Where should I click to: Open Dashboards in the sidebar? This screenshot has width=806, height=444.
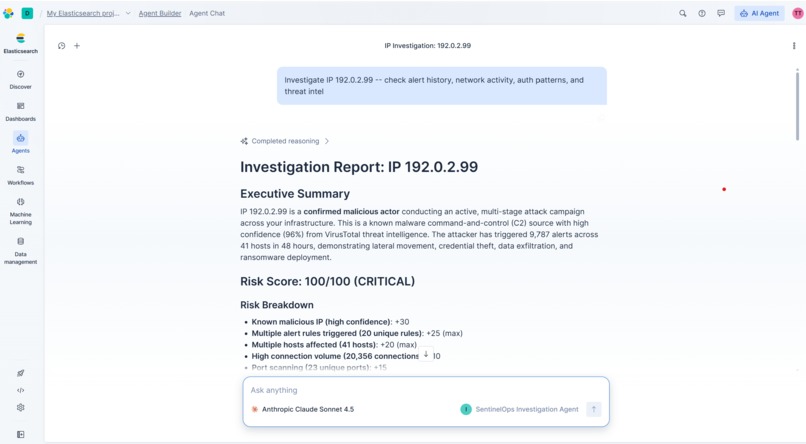click(21, 111)
